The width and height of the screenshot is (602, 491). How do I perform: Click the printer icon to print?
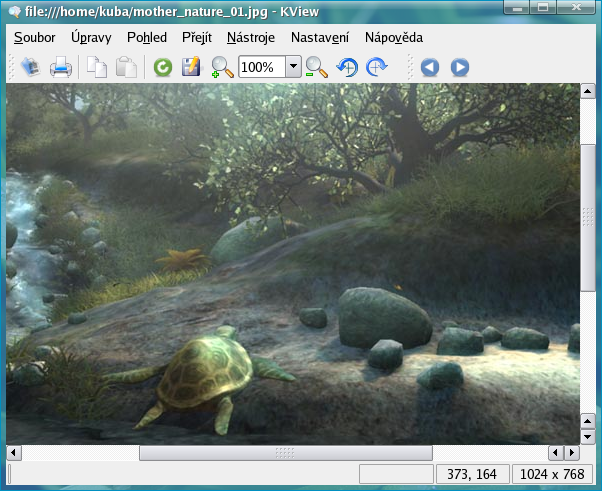tap(61, 67)
